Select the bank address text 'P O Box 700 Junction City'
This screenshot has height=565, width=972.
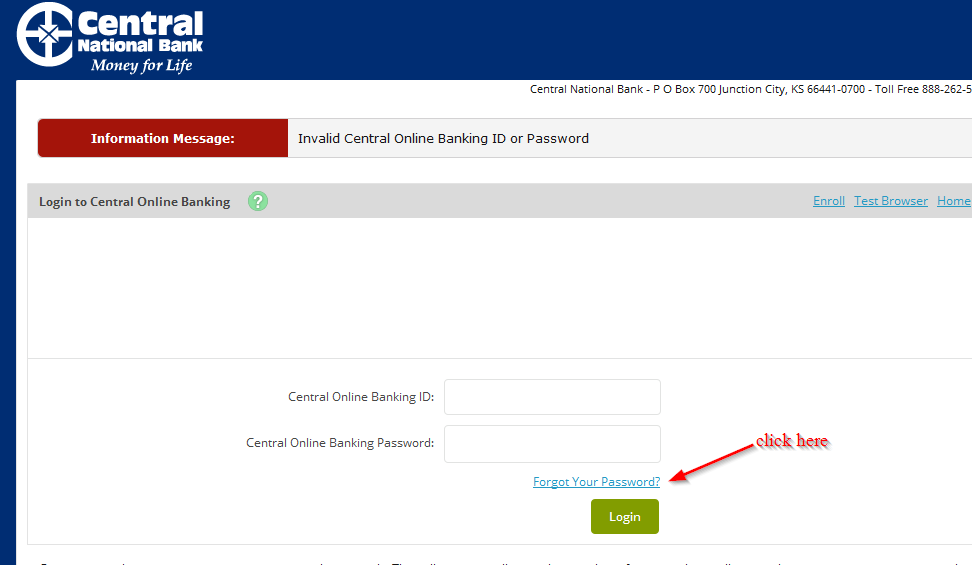point(720,89)
